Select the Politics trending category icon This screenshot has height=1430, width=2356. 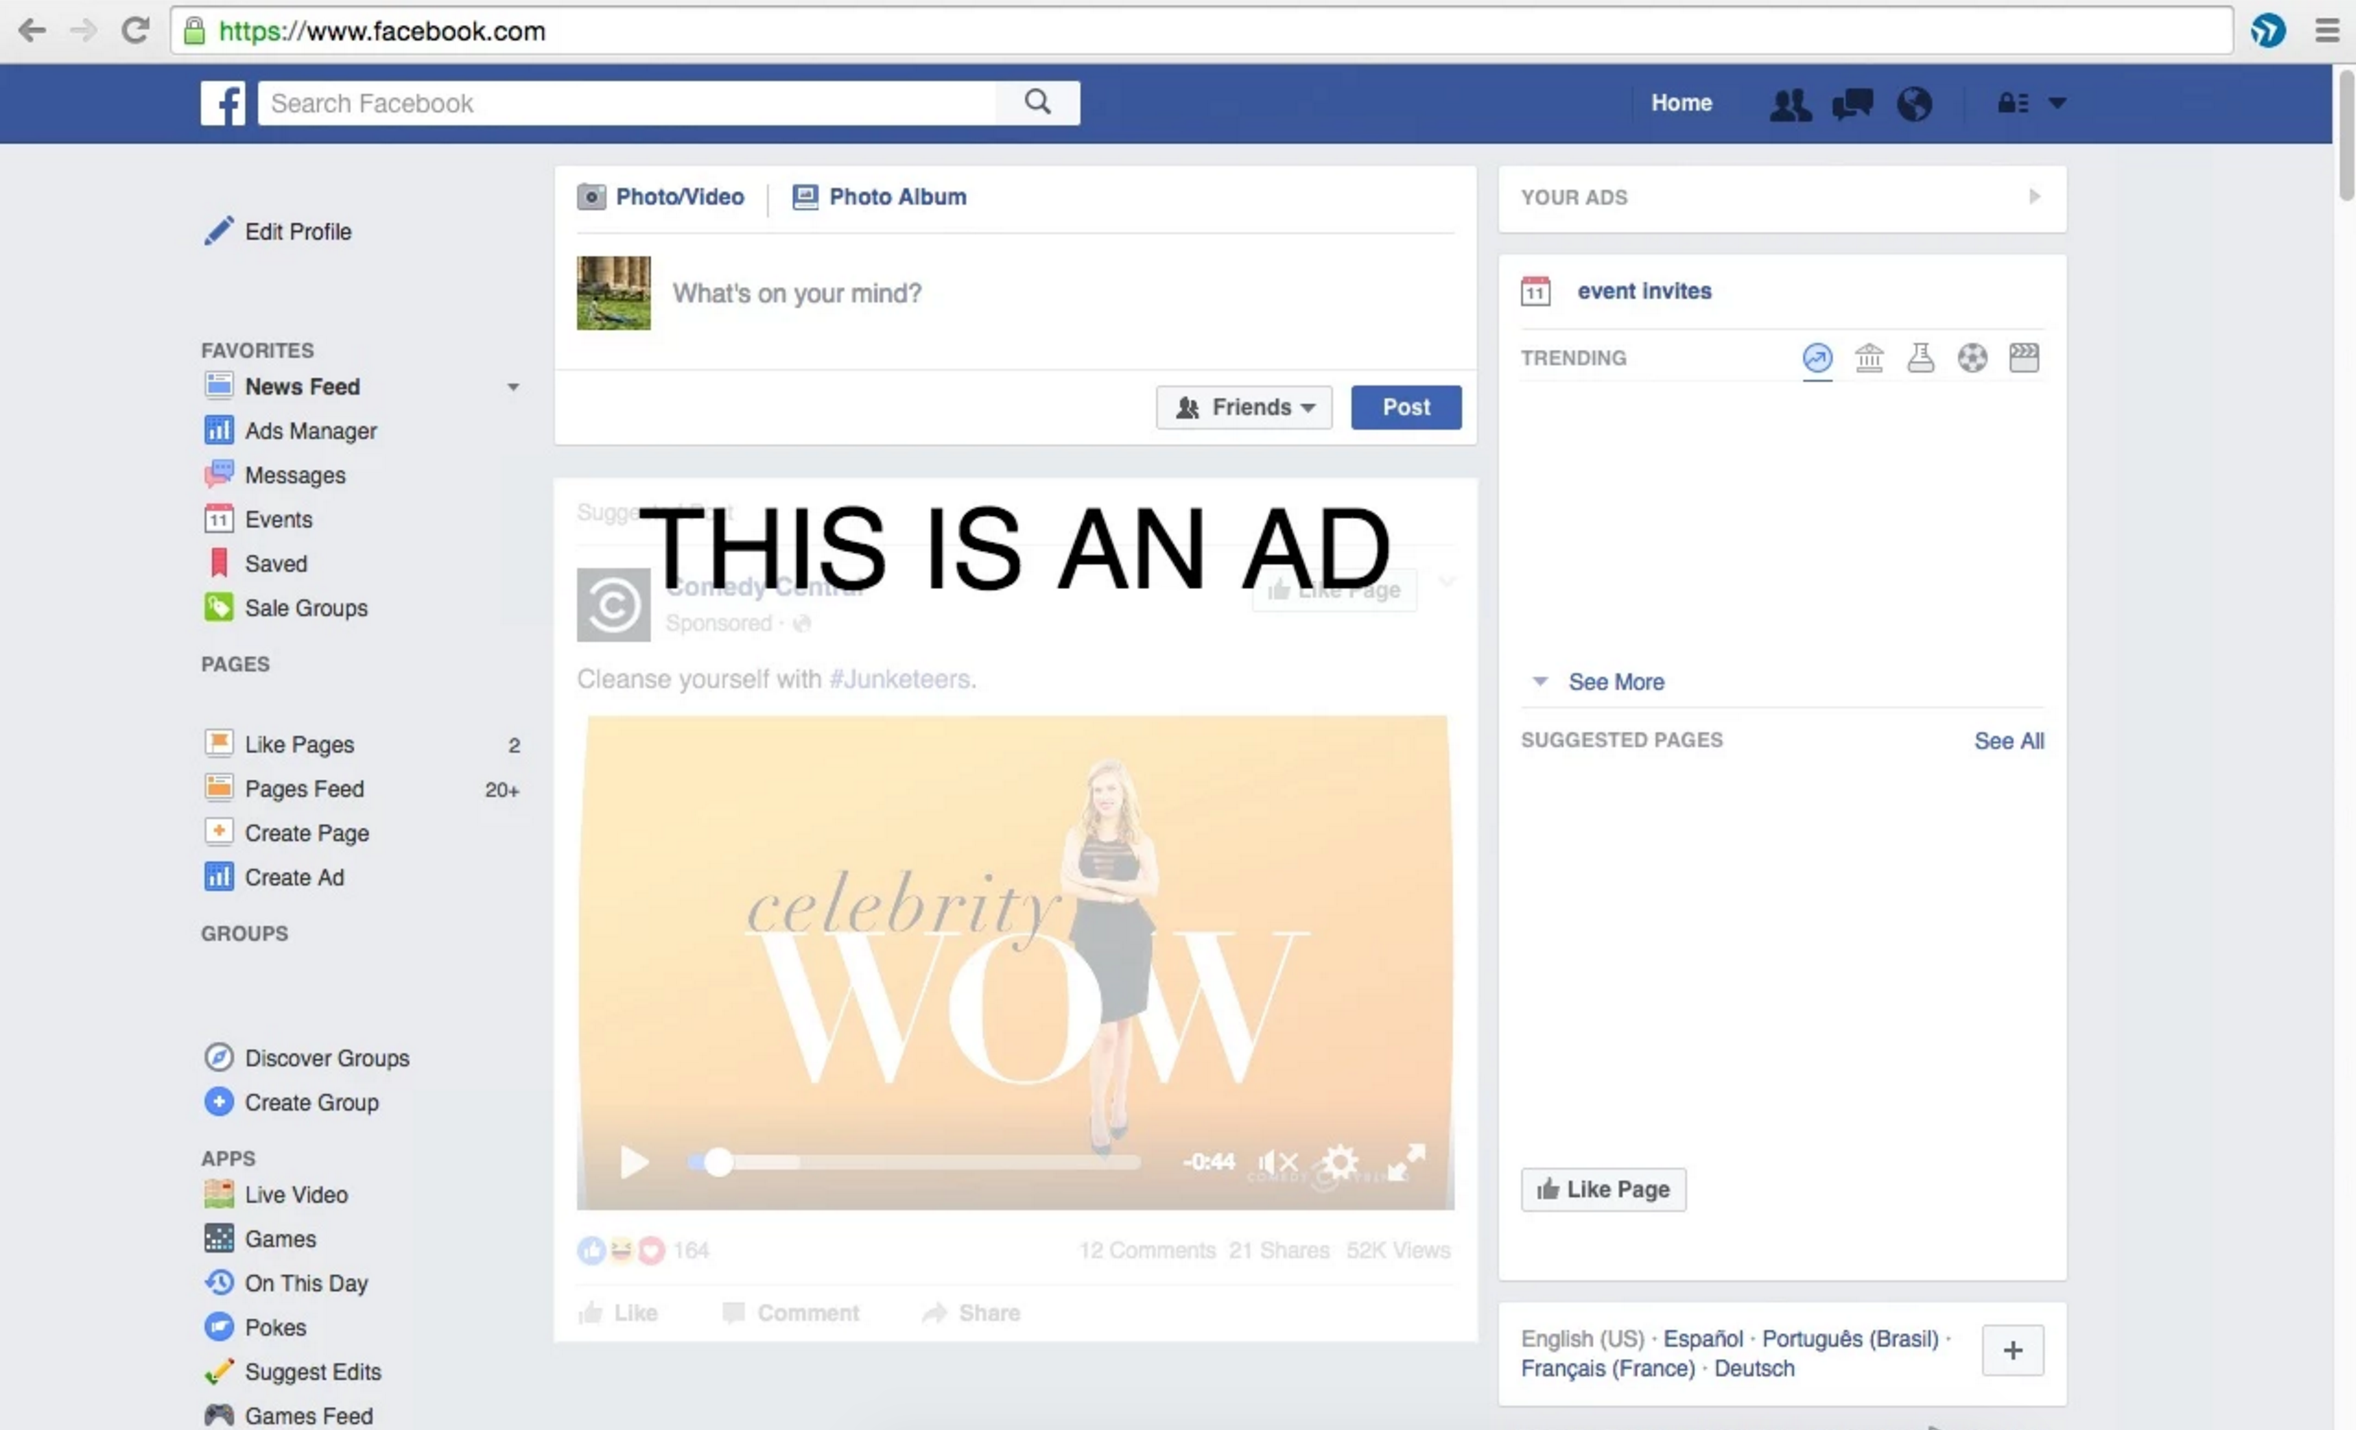point(1870,357)
